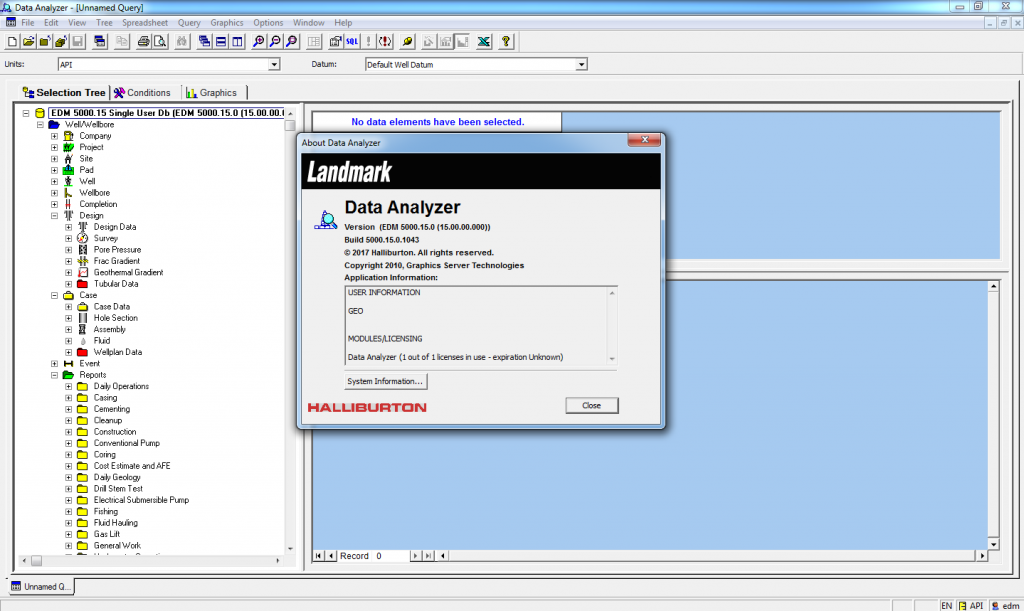Click the spreadsheet grid toolbar icon

314,42
